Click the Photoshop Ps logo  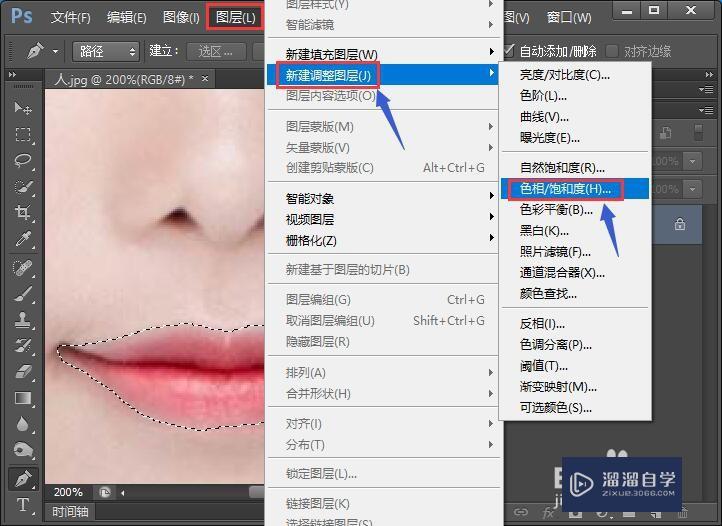point(21,16)
